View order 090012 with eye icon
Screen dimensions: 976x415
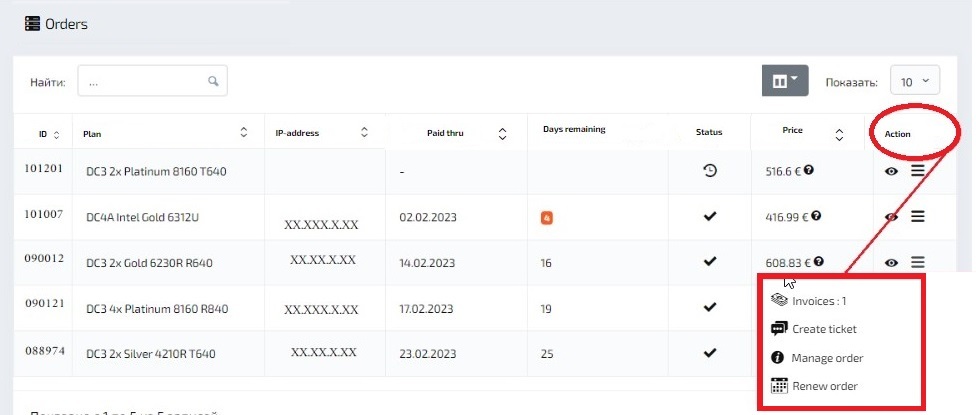(891, 262)
